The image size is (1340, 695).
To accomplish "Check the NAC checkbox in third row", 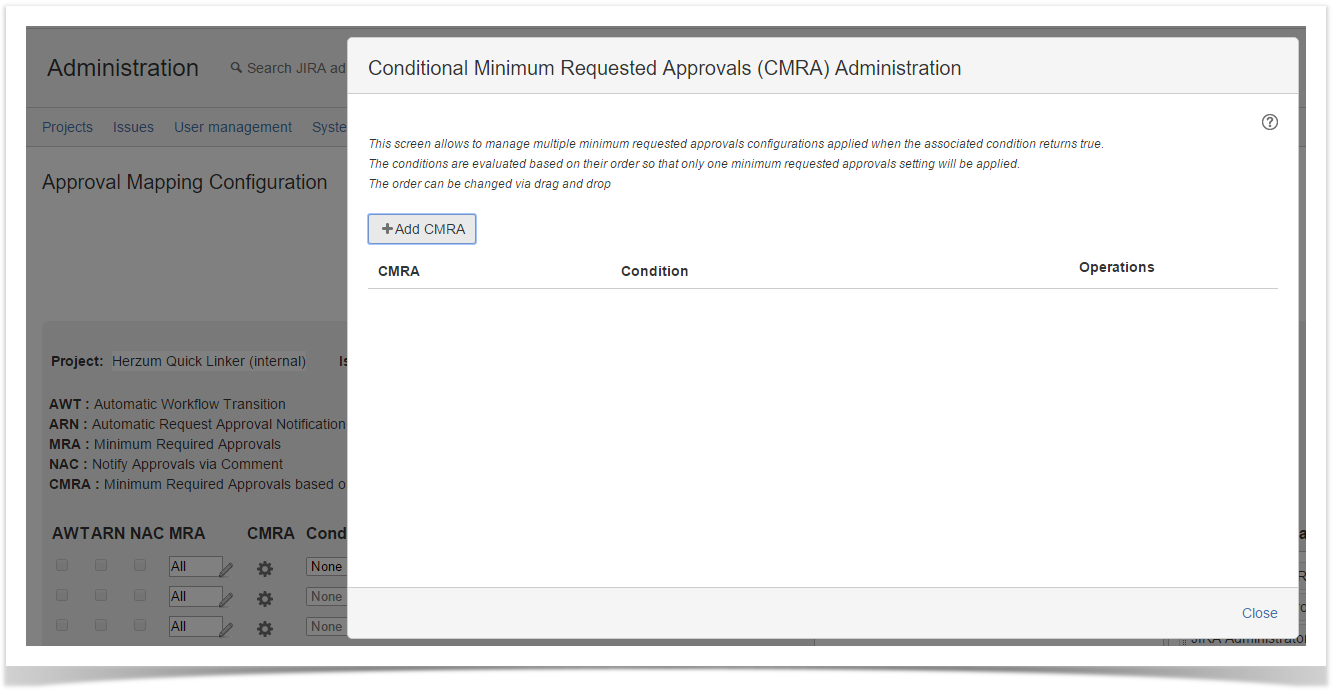I will point(140,625).
